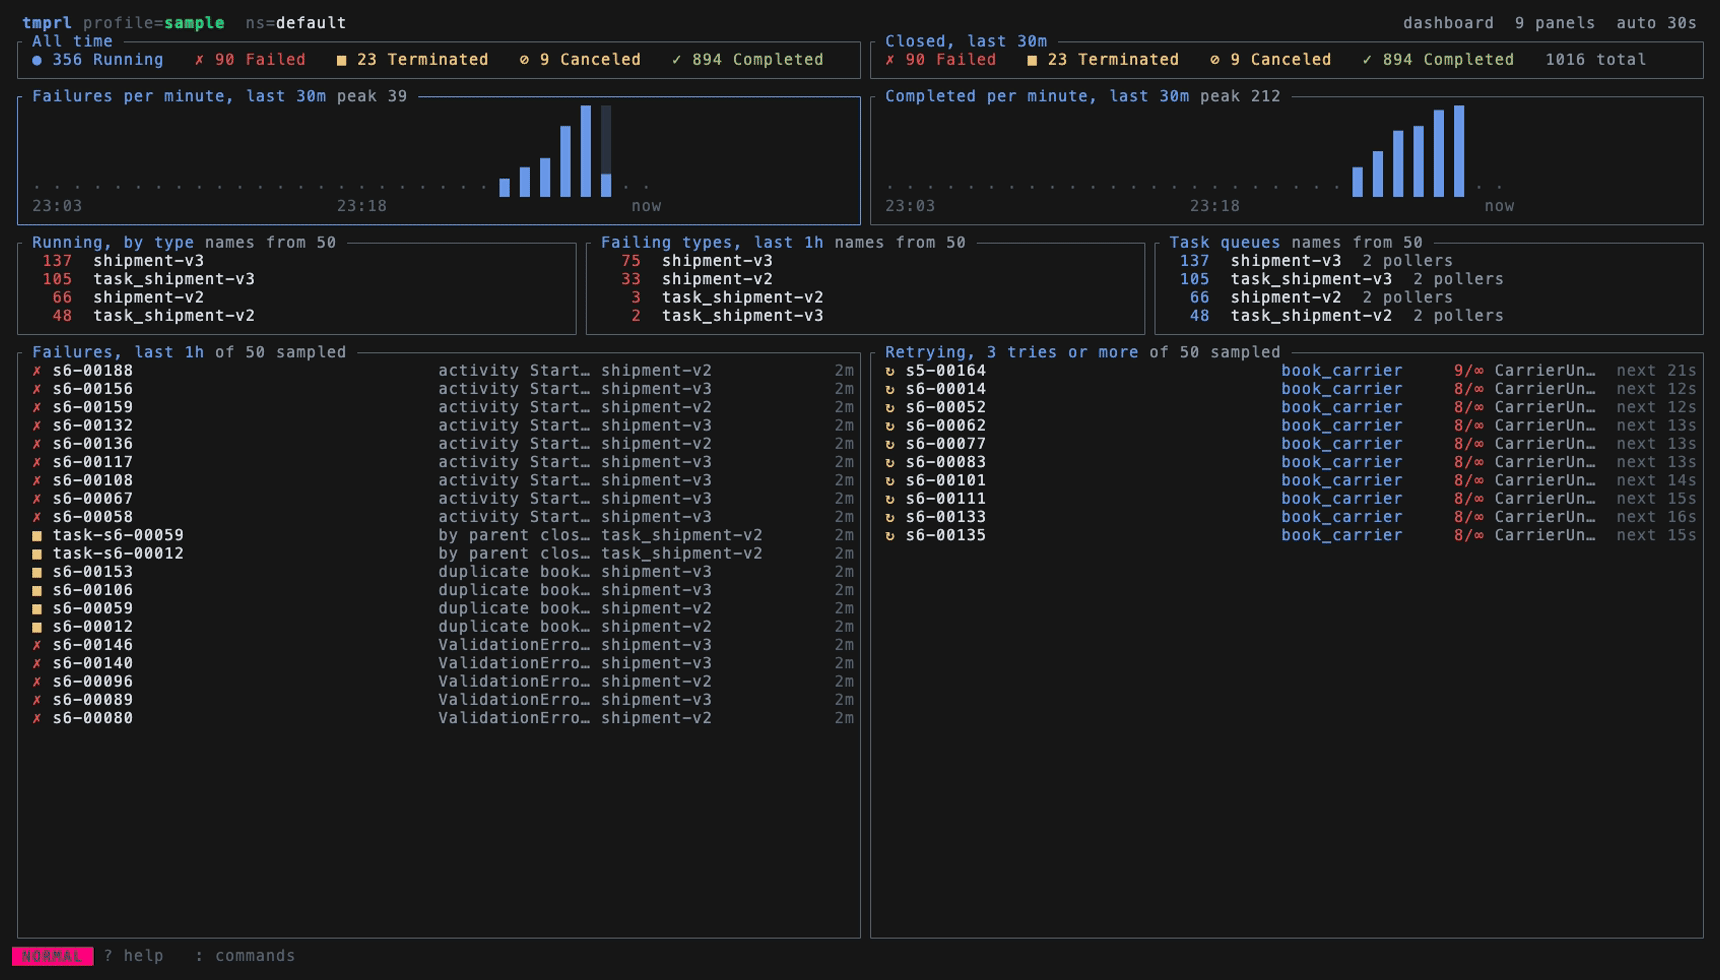Screen dimensions: 1720x980
Task: Click the running dot icon in All time
Action: pos(37,60)
